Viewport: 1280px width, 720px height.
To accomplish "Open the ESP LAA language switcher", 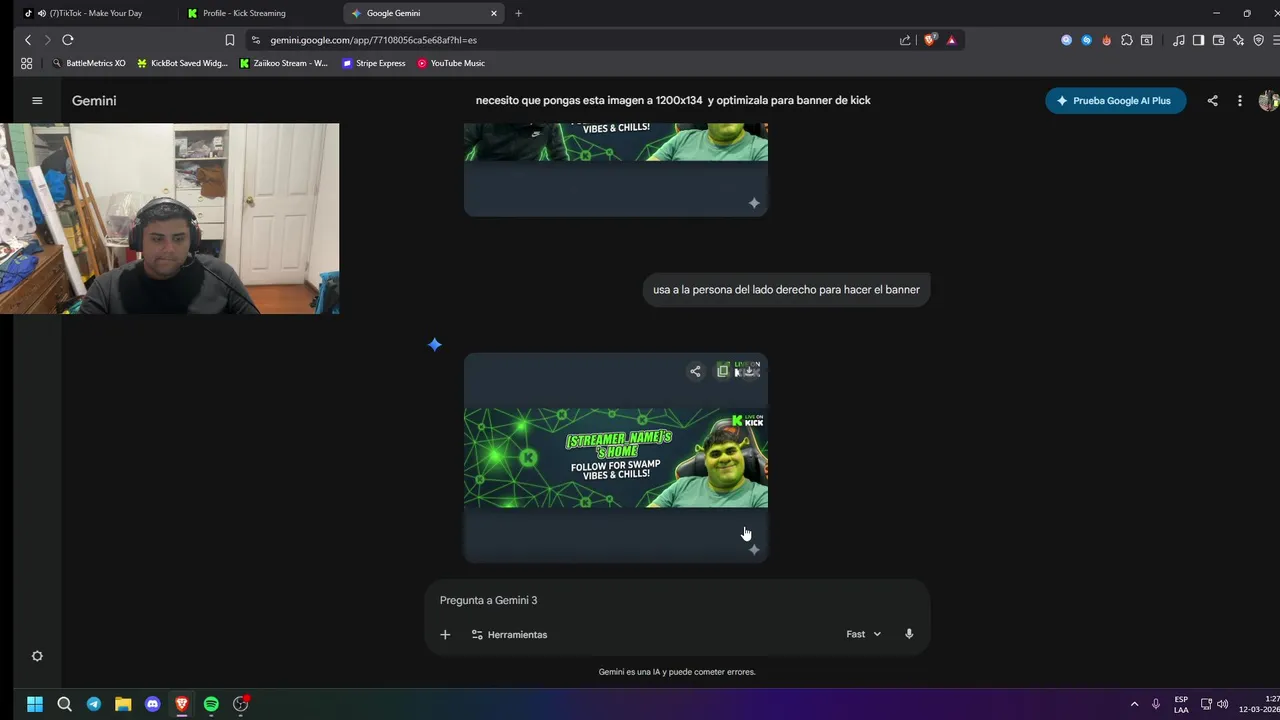I will pos(1181,704).
